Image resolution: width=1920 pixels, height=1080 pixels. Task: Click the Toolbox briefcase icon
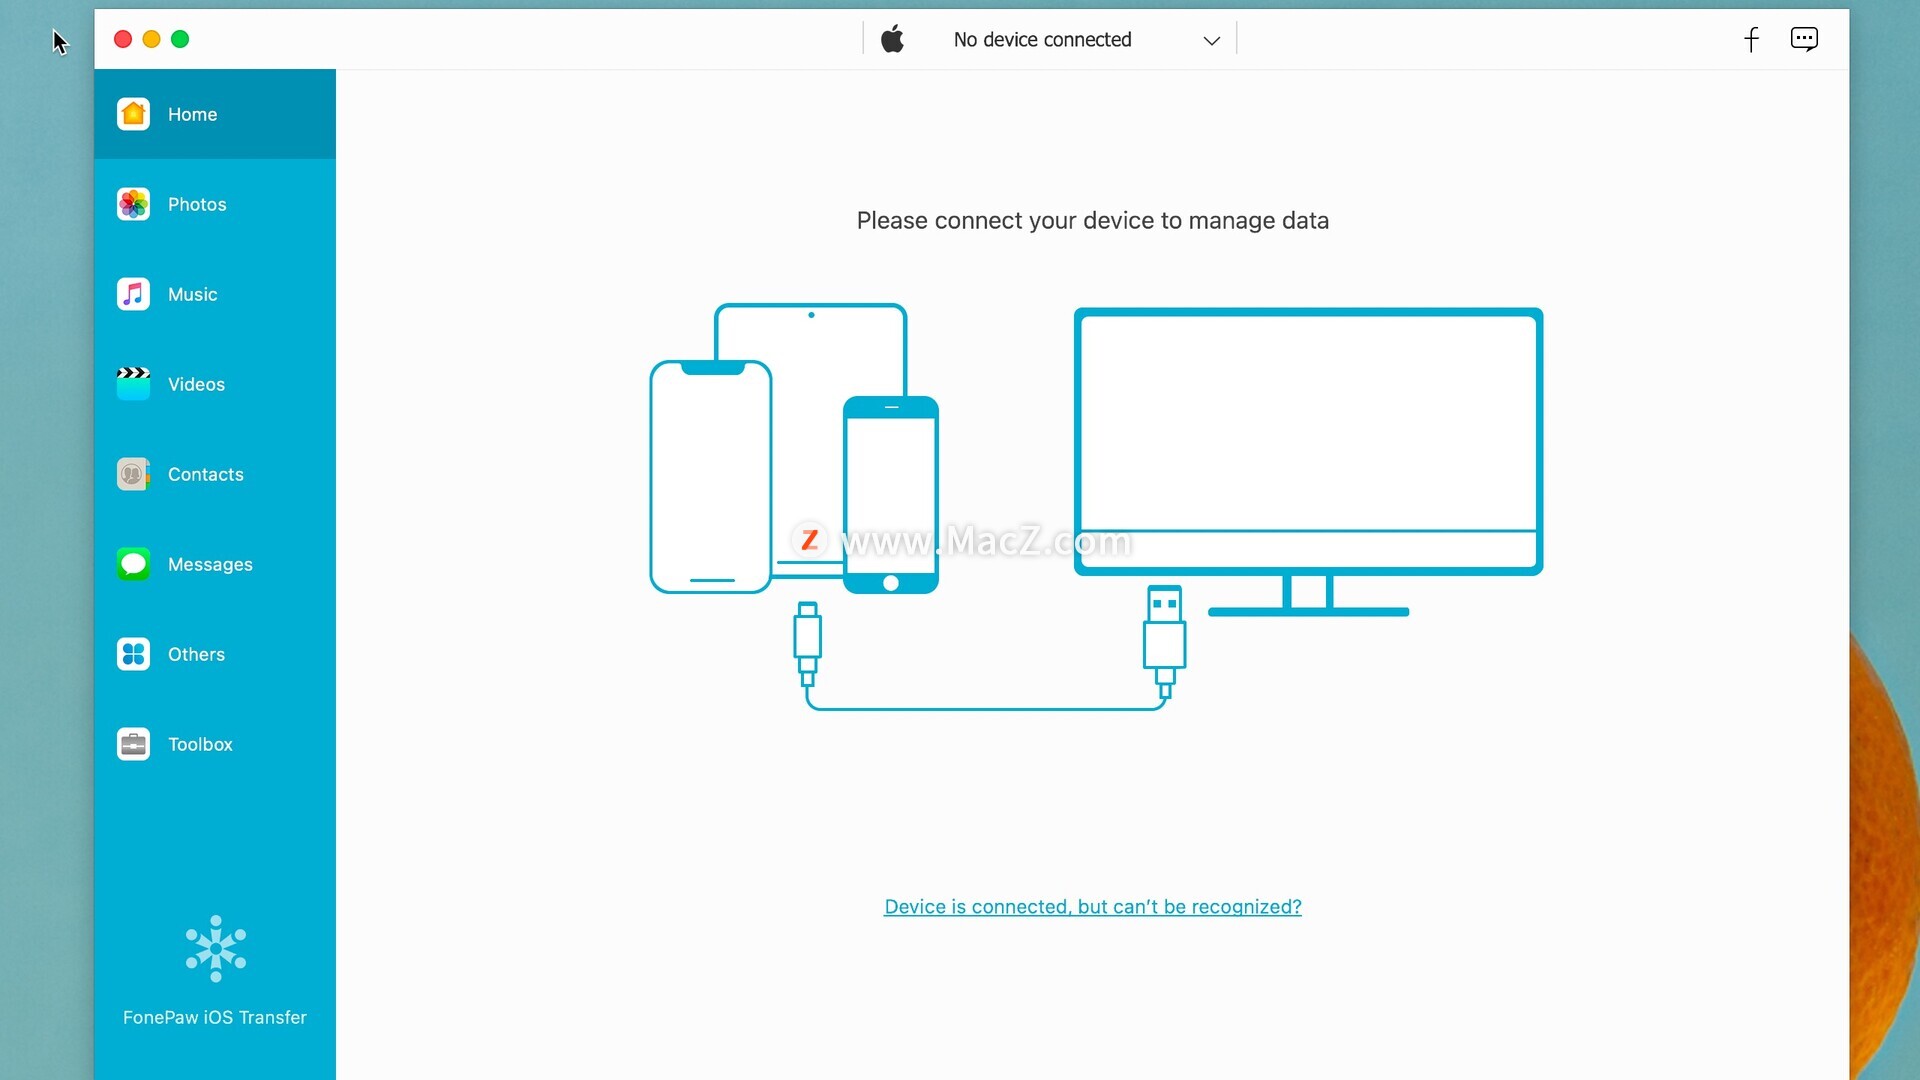tap(133, 744)
